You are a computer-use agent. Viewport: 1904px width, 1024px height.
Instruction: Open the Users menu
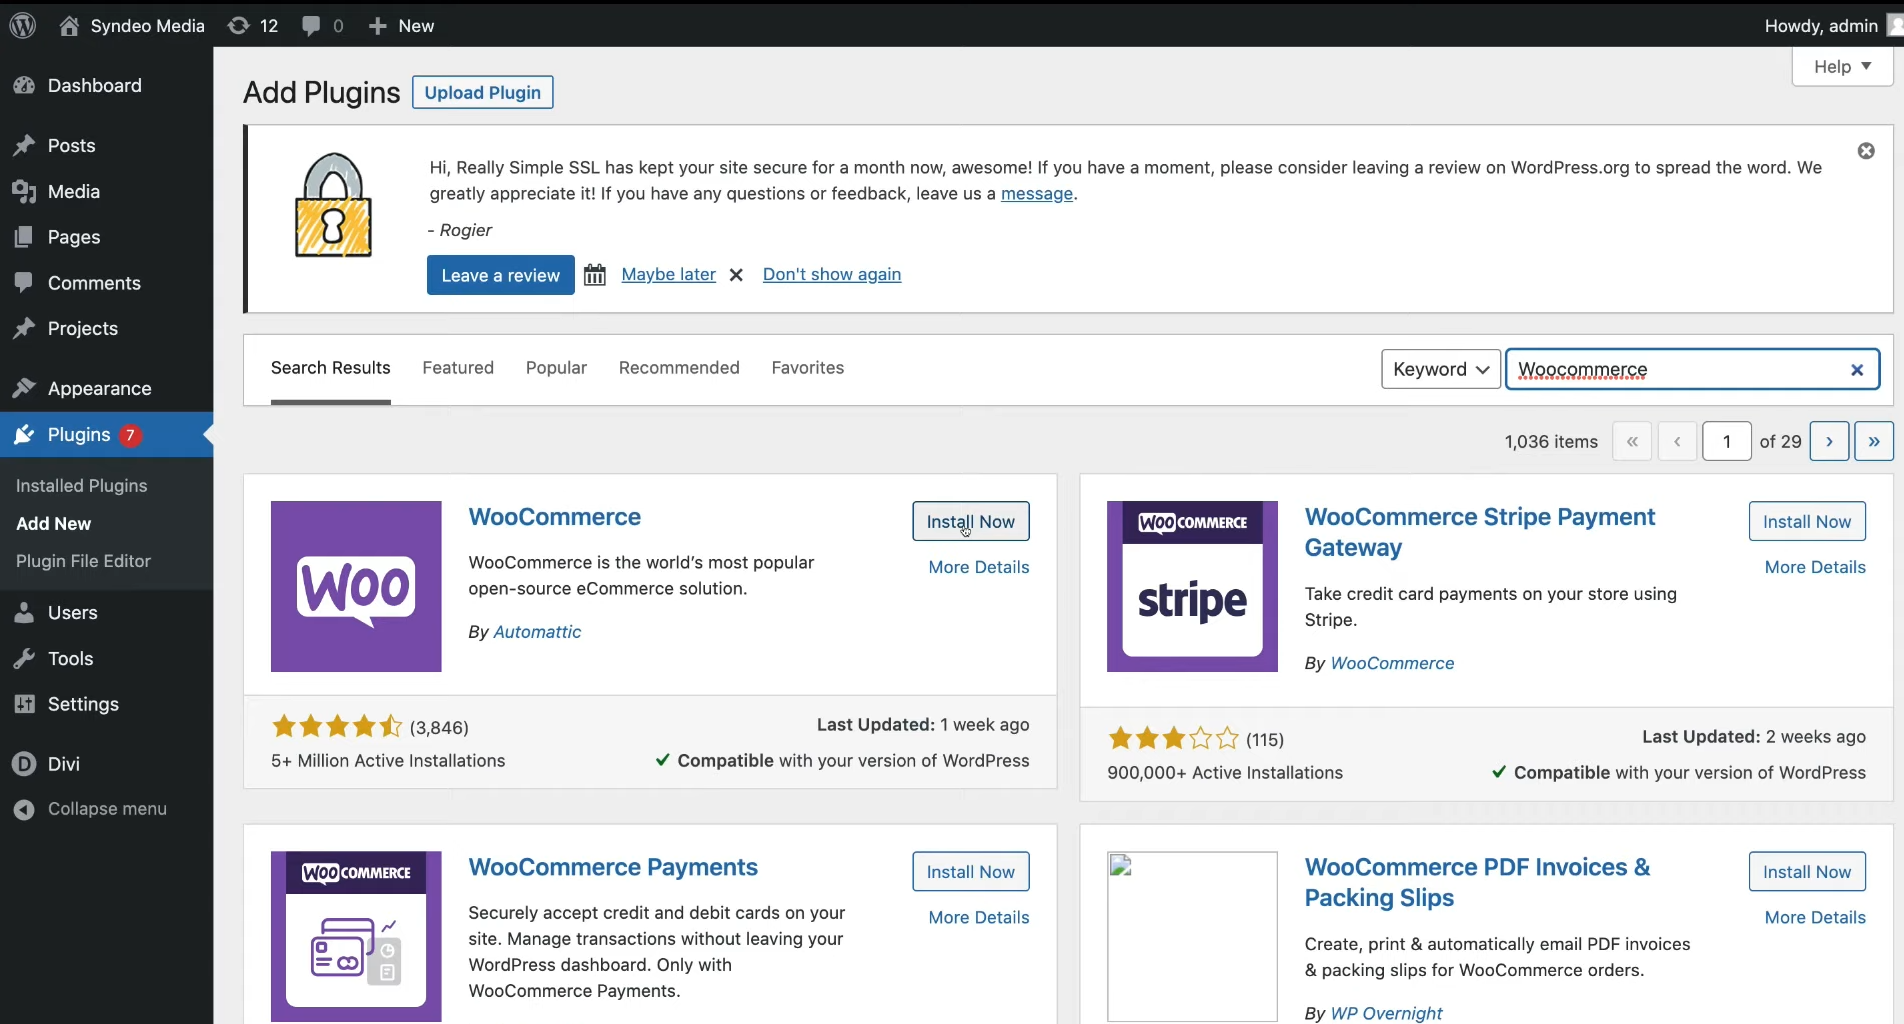(106, 612)
